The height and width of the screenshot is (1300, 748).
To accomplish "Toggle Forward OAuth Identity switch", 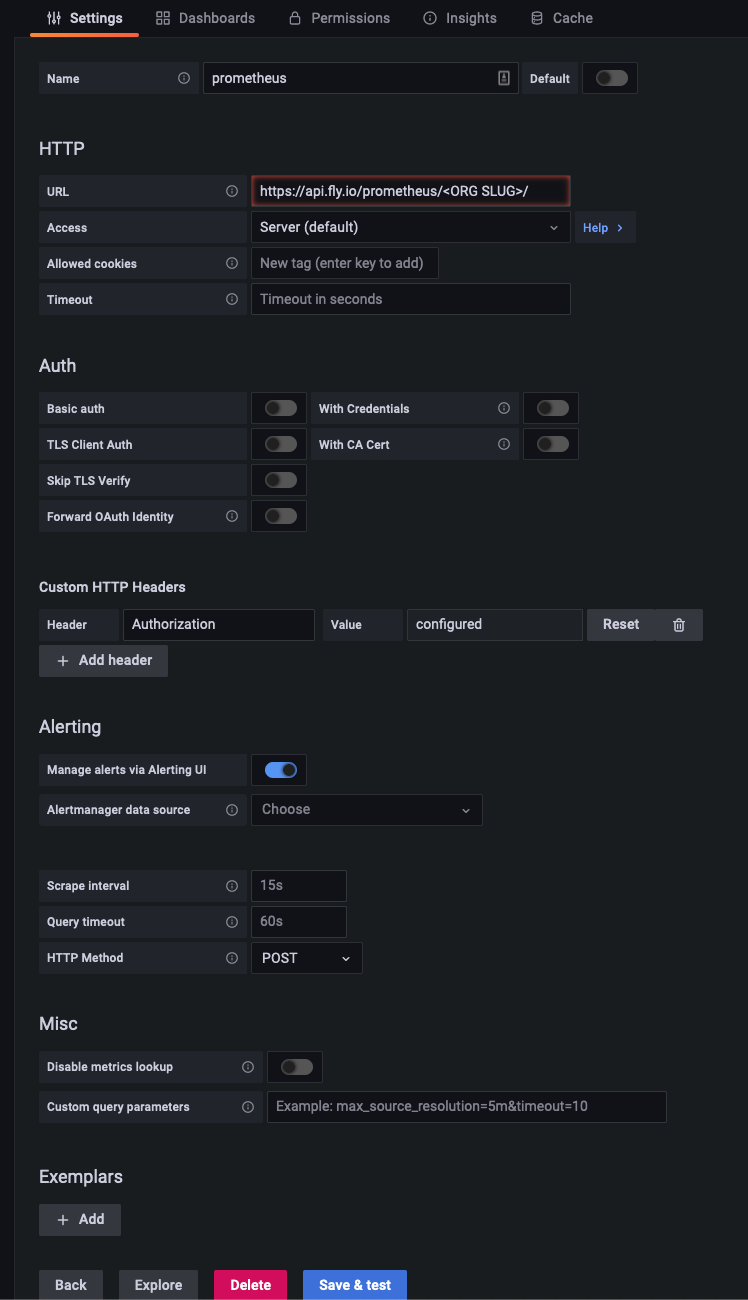I will pos(281,516).
